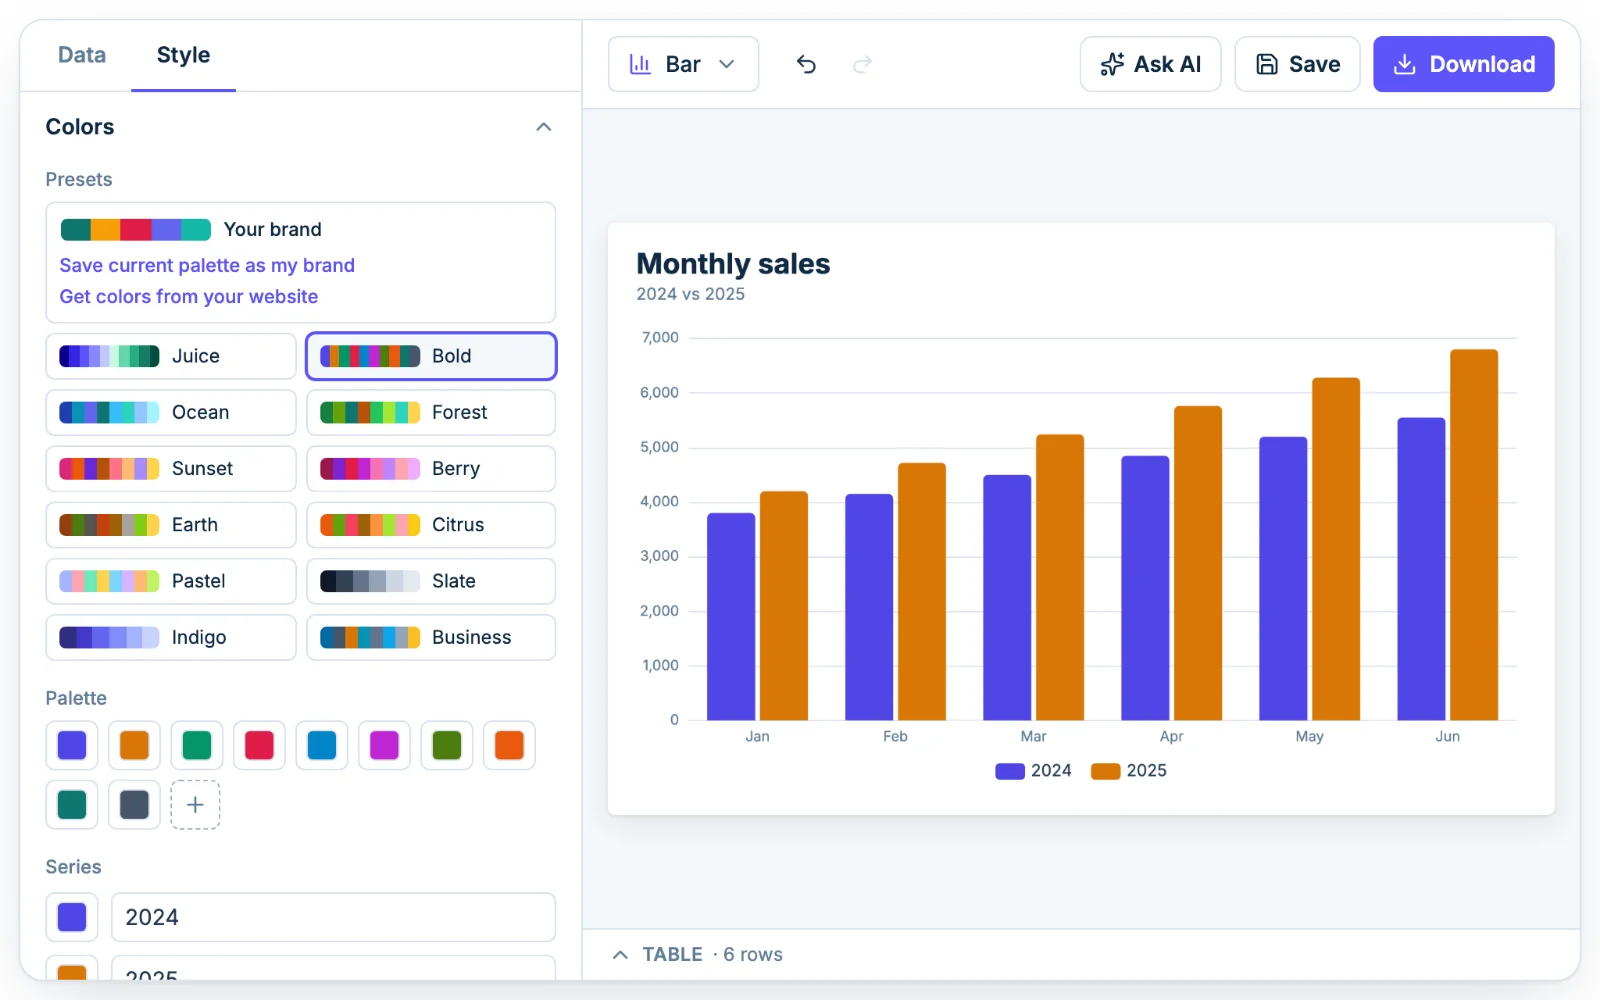Image resolution: width=1600 pixels, height=1000 pixels.
Task: Toggle the 2025 legend item
Action: click(1129, 771)
